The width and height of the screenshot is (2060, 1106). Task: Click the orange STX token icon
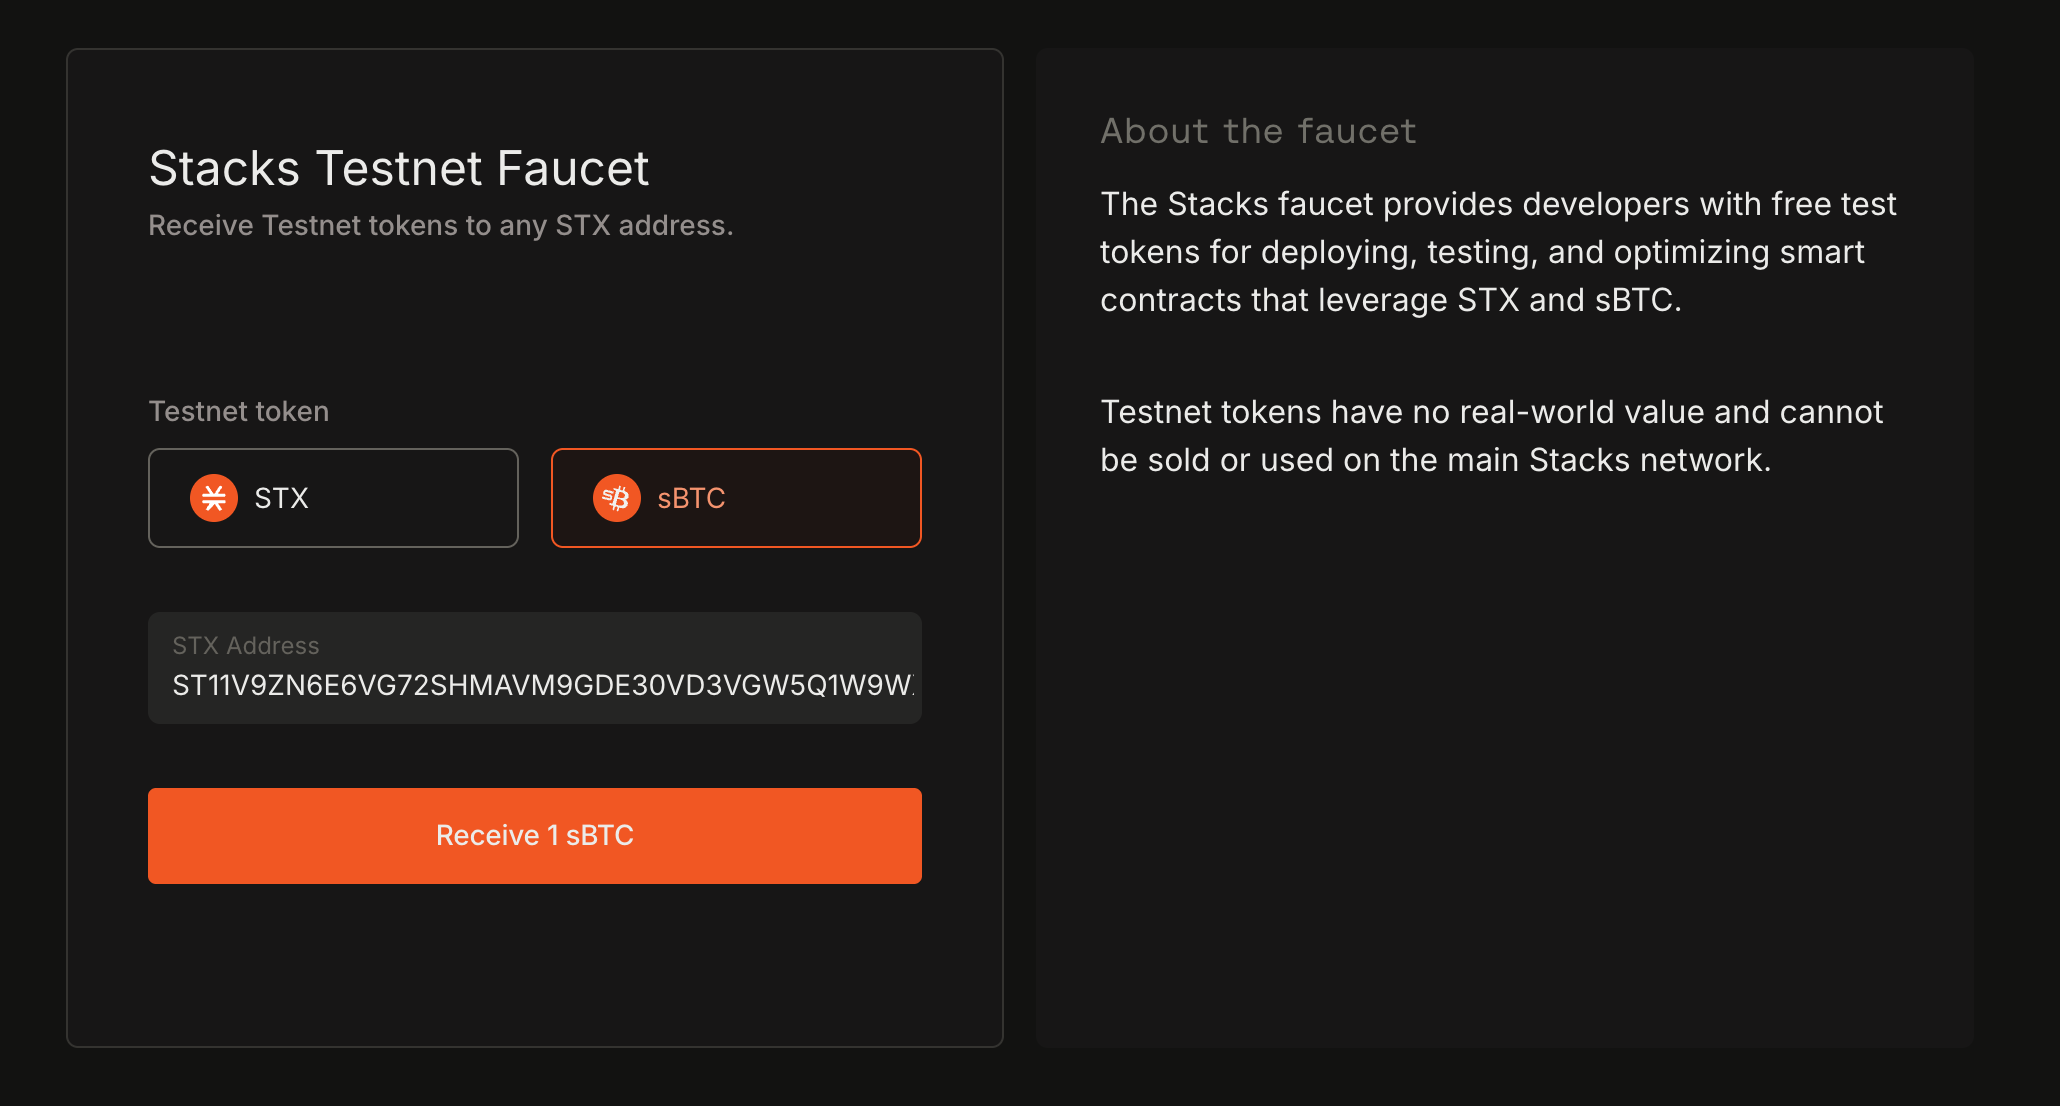point(214,498)
